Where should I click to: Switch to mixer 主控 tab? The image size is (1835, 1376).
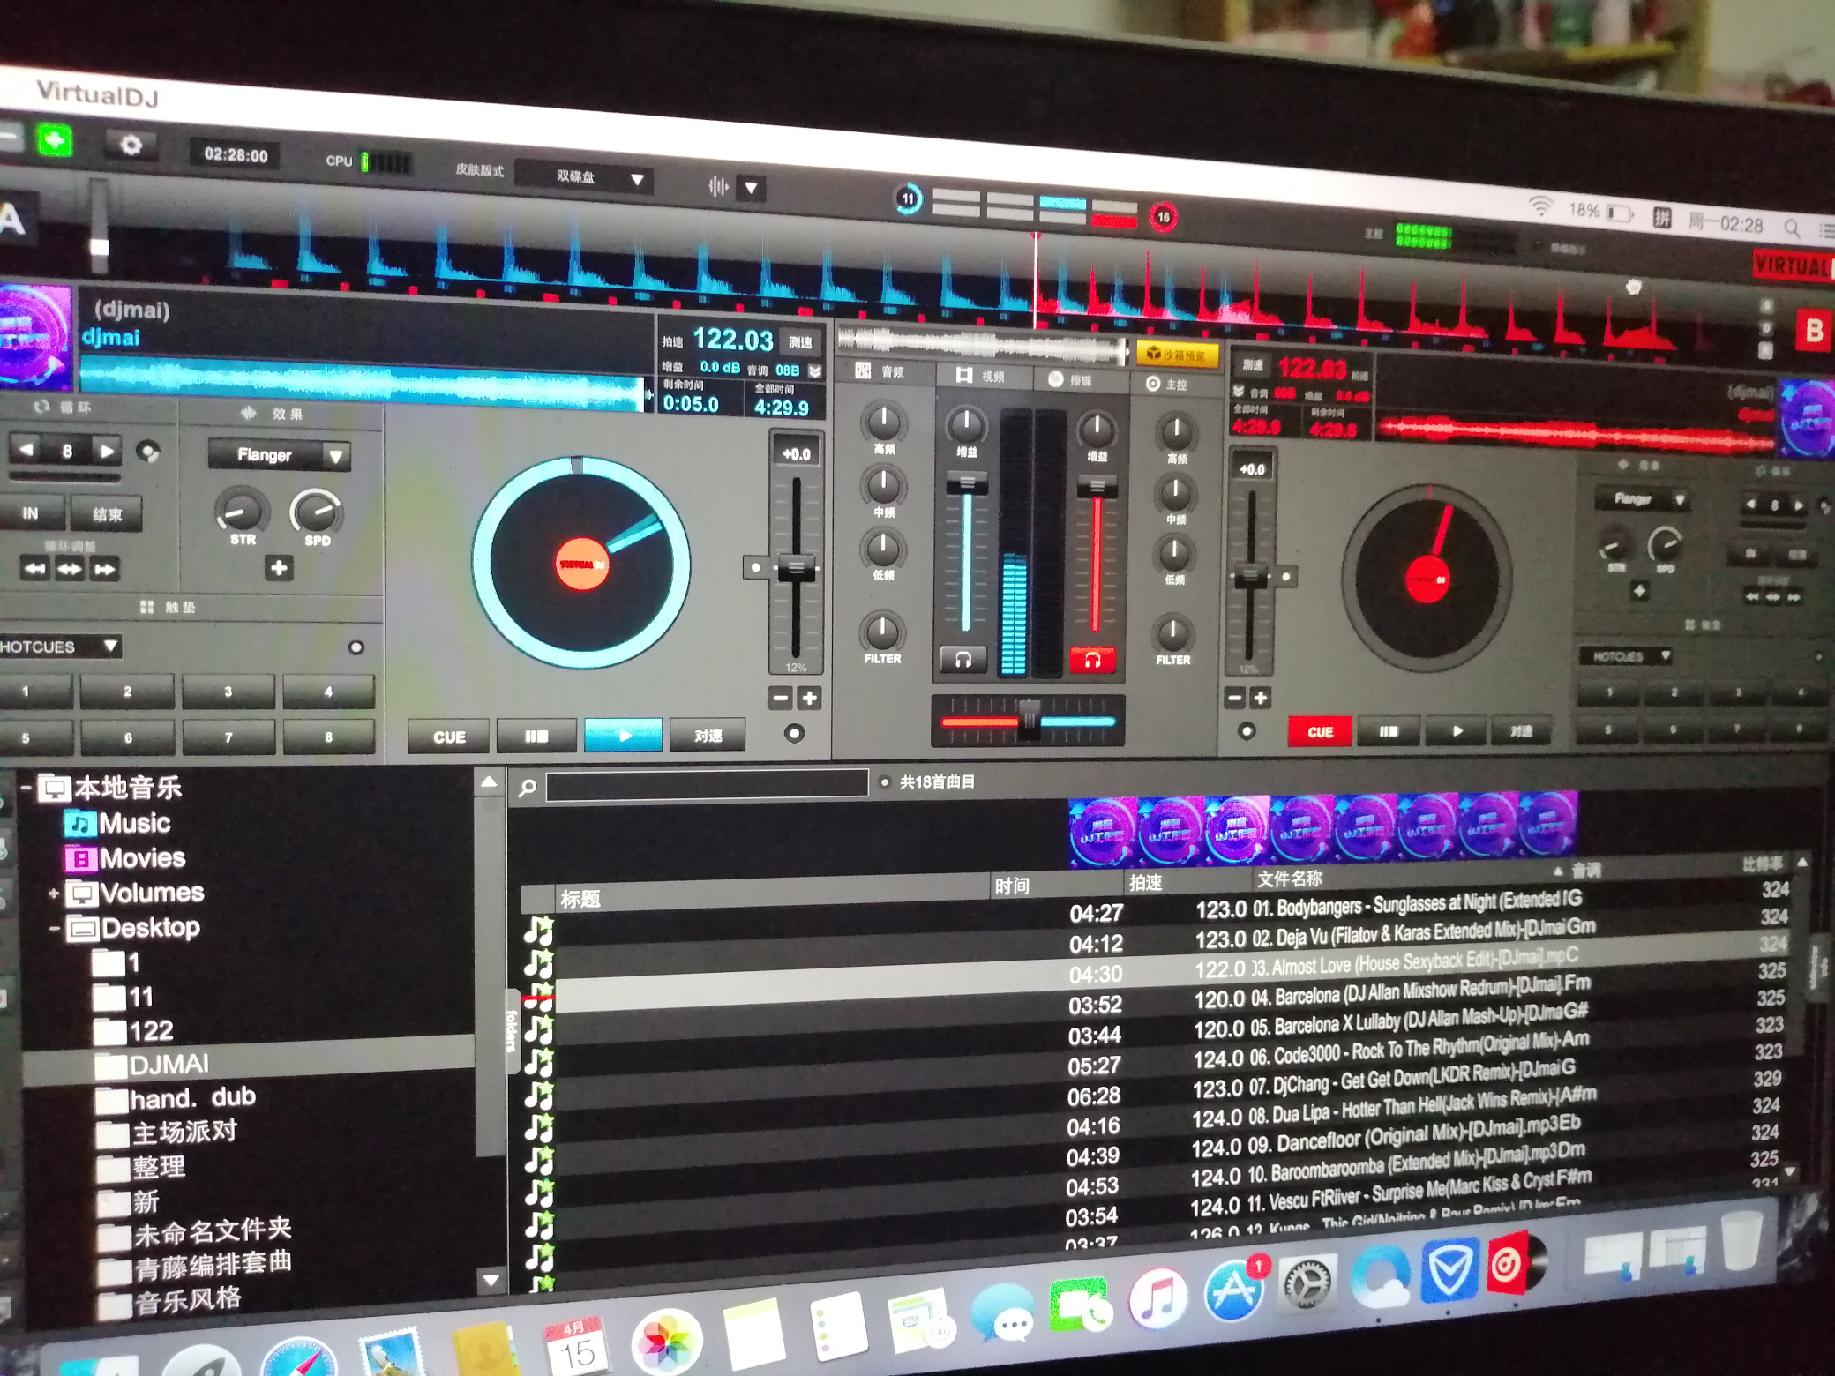tap(1168, 383)
